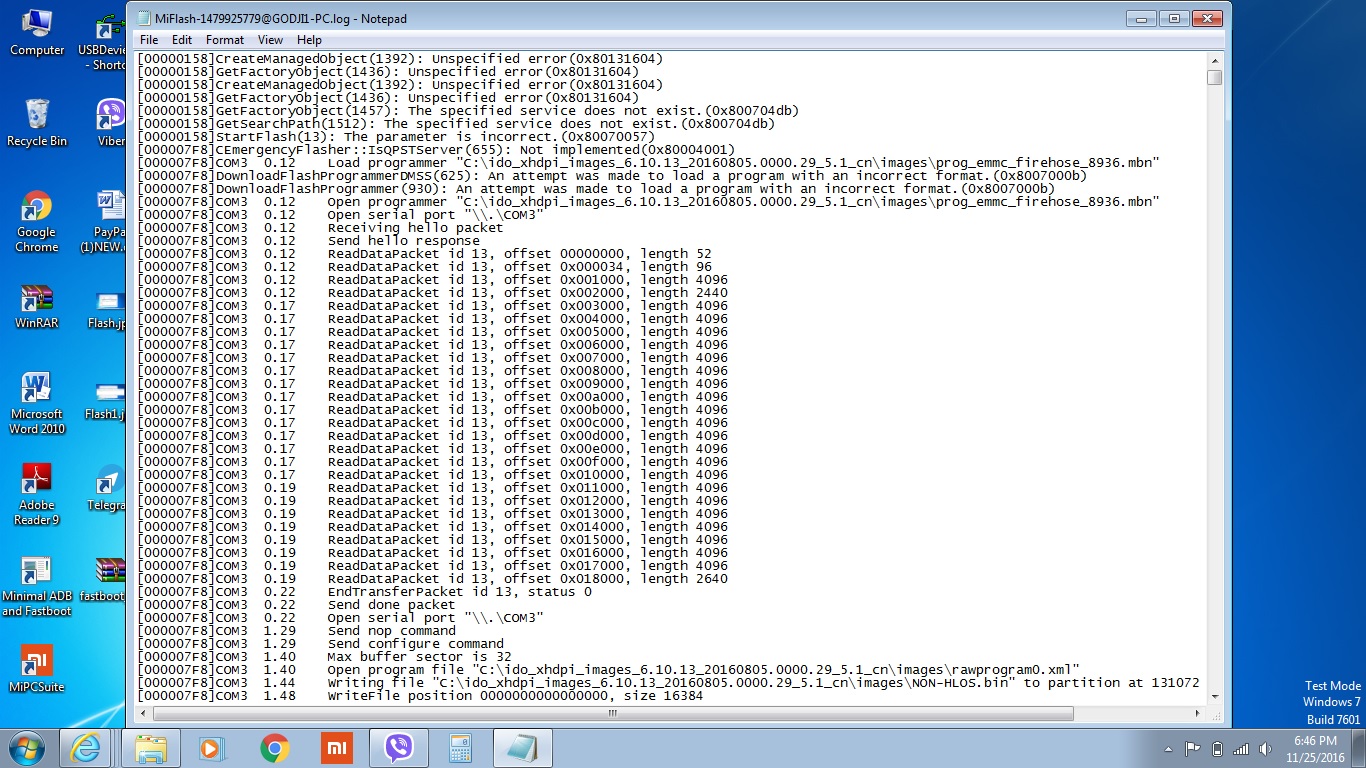Open the Edit menu
Image resolution: width=1366 pixels, height=768 pixels.
pos(181,40)
